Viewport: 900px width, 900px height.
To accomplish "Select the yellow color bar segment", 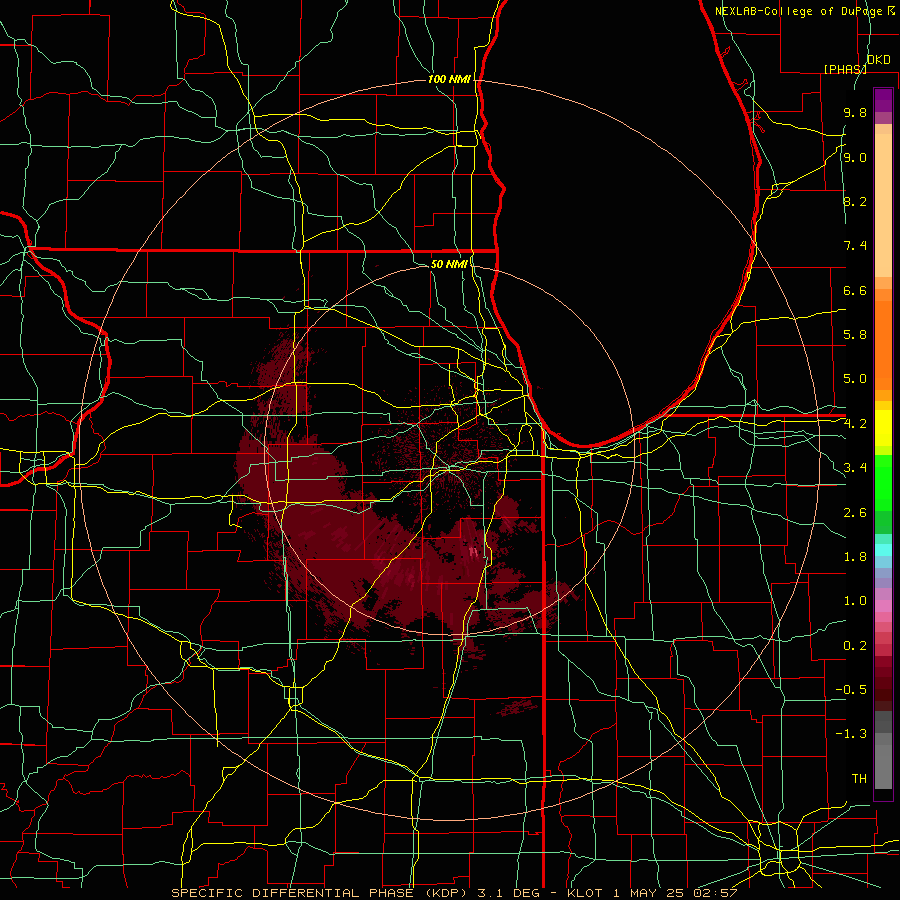I will tap(883, 428).
